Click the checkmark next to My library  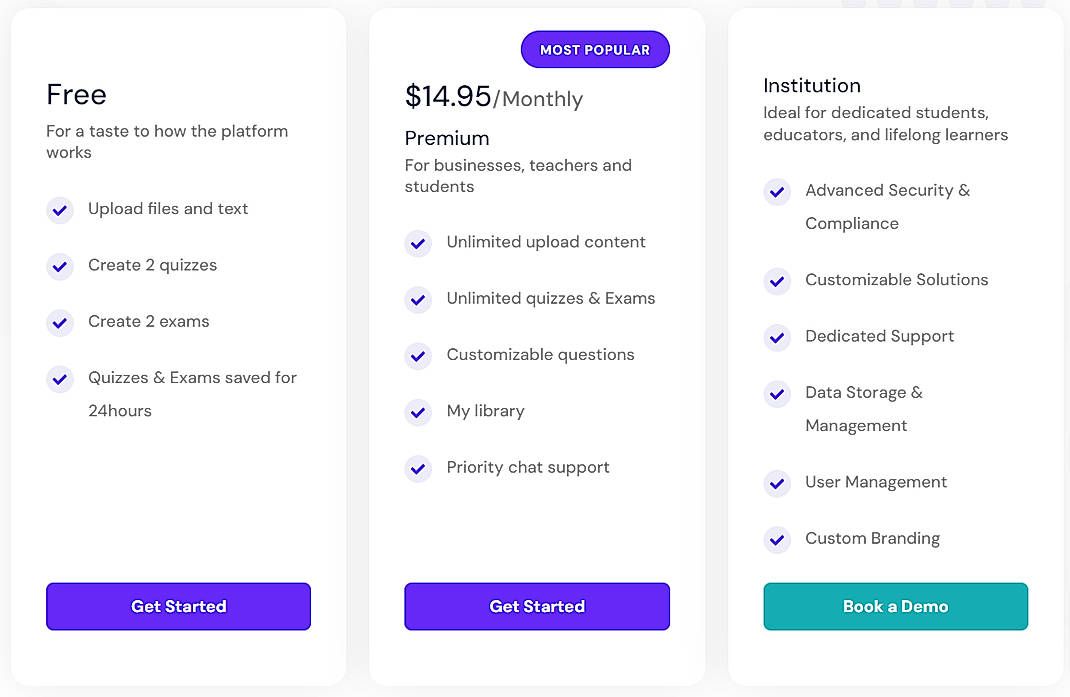coord(418,412)
